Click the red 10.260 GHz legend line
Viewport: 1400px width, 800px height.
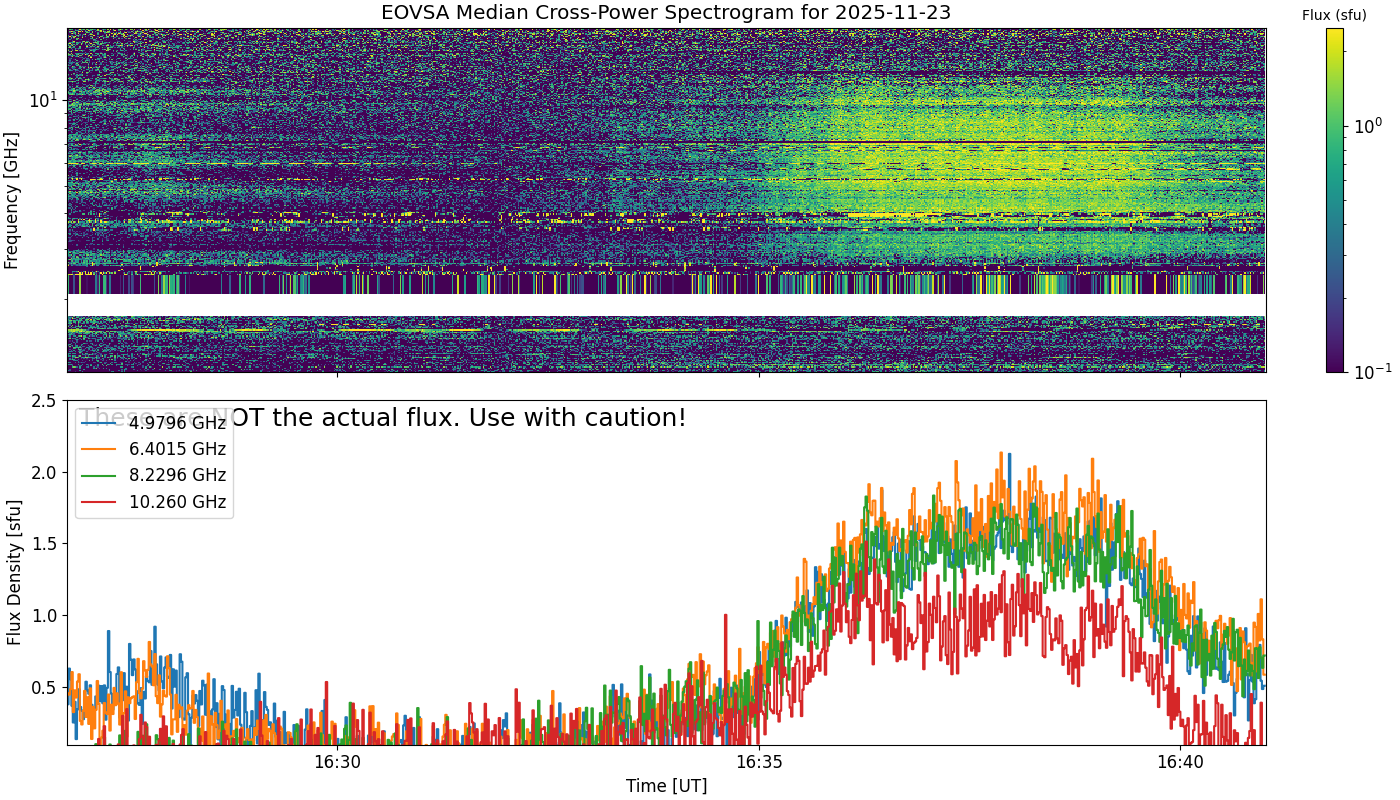100,502
